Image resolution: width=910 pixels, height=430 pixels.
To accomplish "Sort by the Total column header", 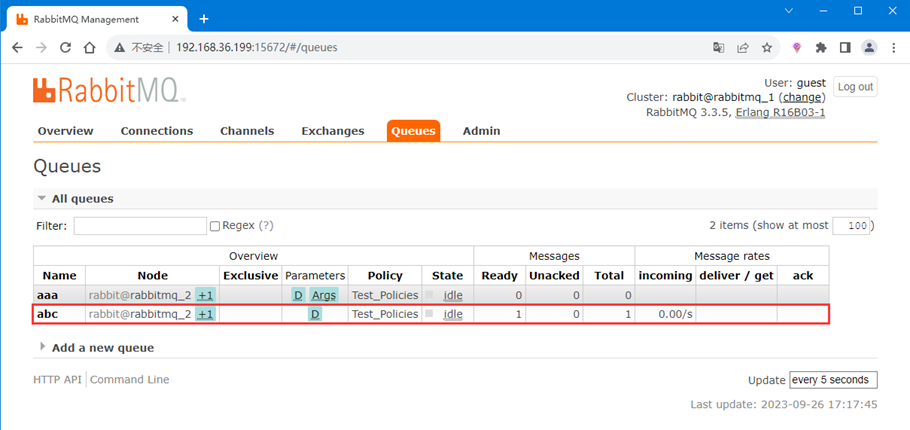I will 609,276.
